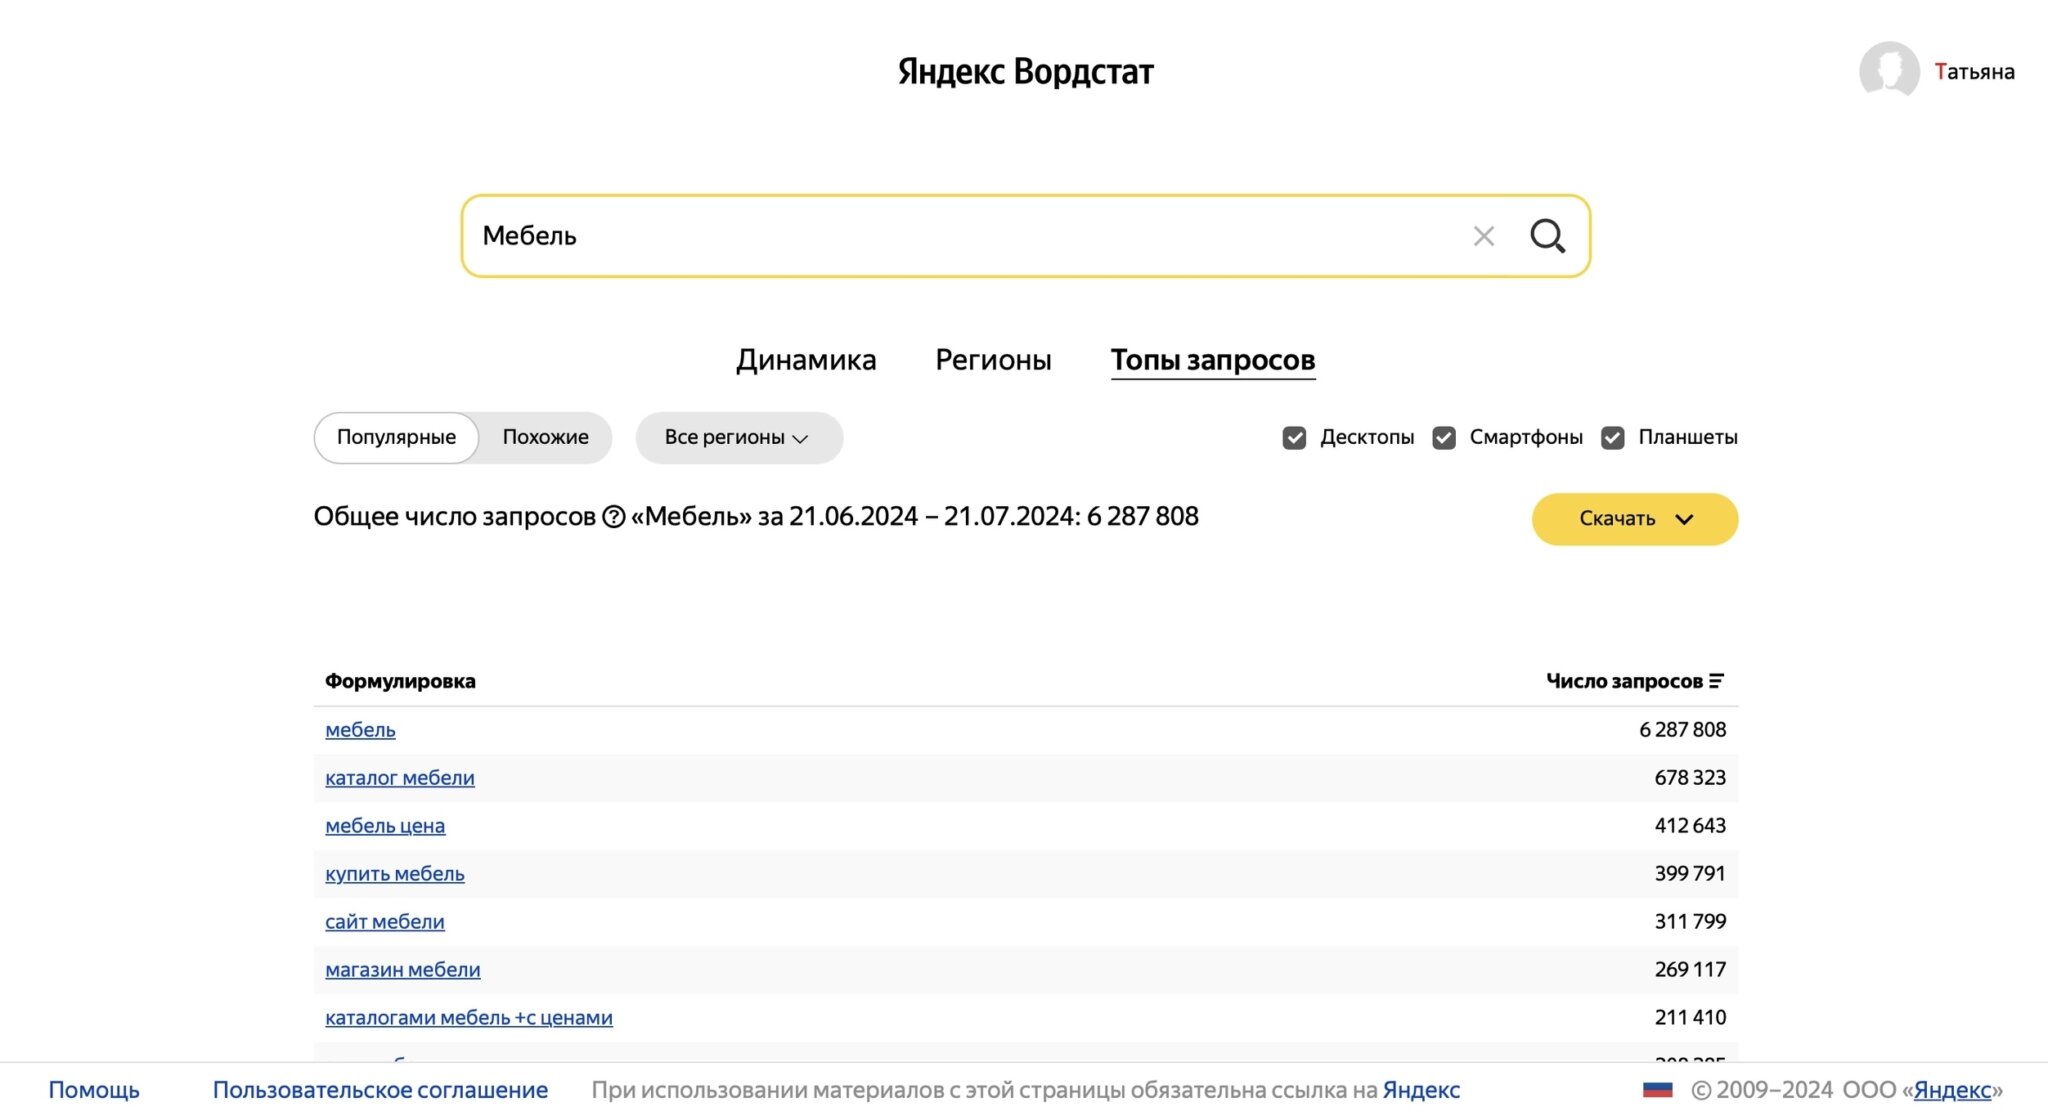Switch to the Похожие option
The height and width of the screenshot is (1116, 2048).
point(545,438)
